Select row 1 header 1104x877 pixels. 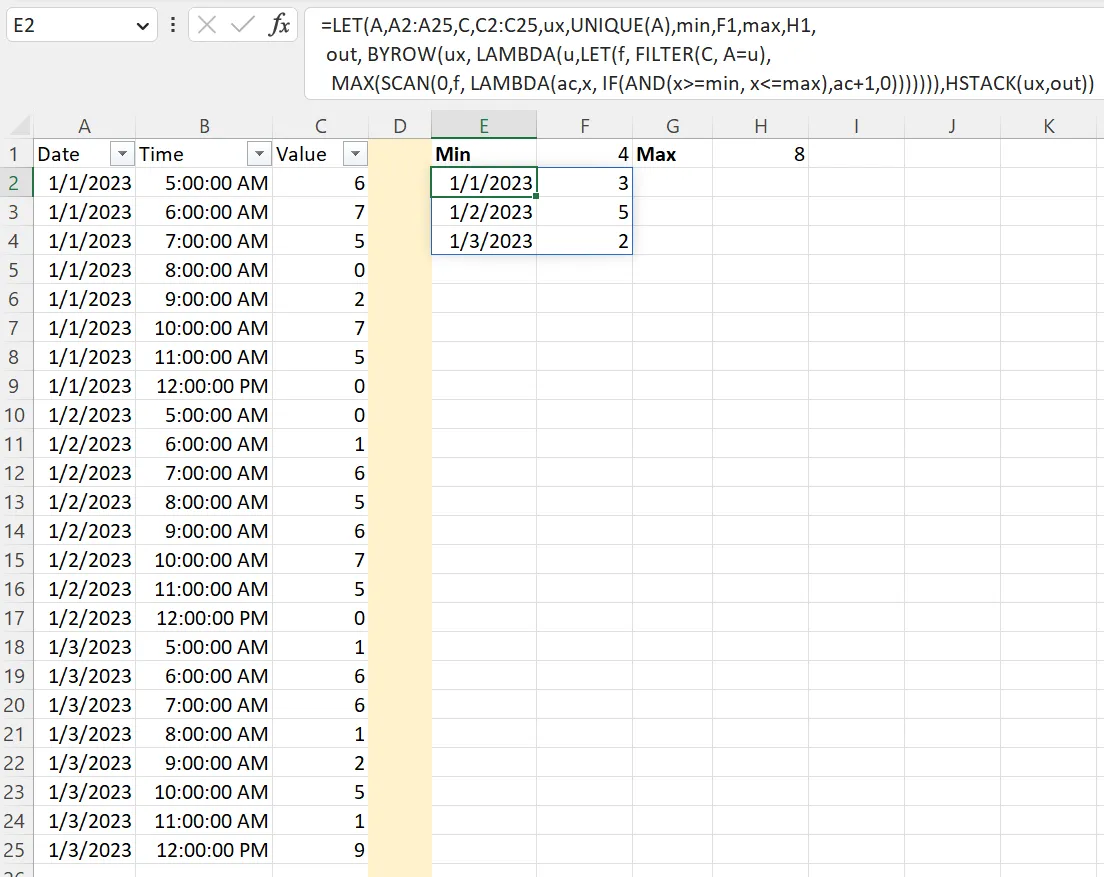(14, 153)
